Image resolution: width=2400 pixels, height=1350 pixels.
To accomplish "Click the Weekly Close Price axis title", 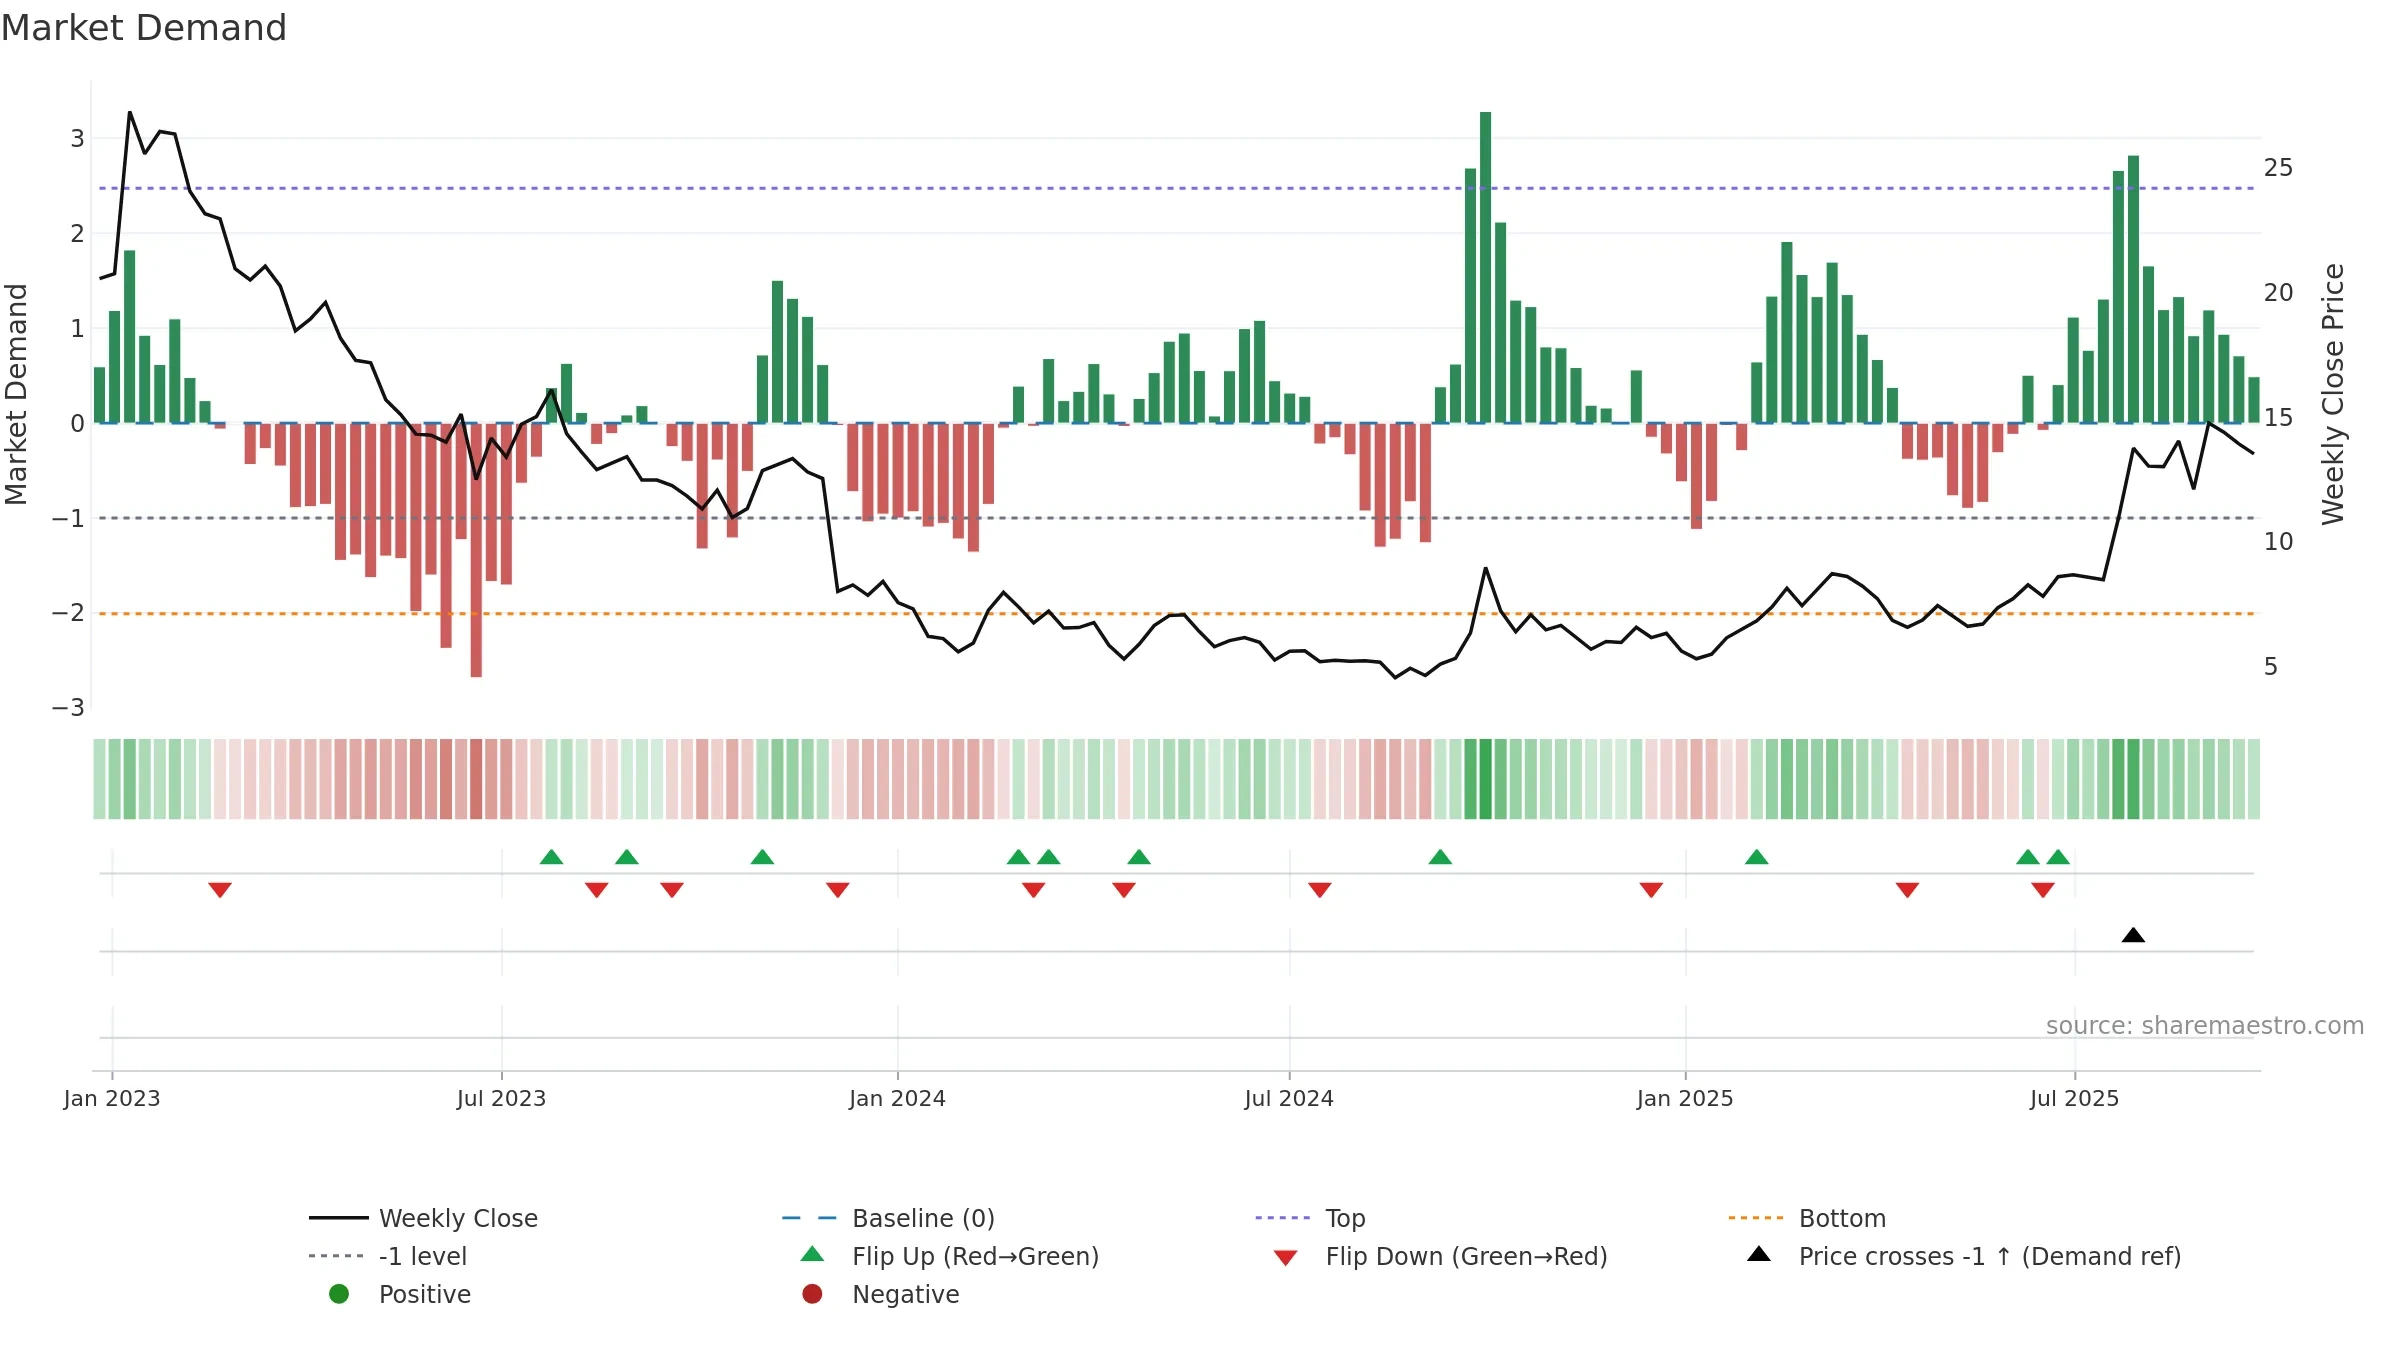I will [x=2333, y=394].
